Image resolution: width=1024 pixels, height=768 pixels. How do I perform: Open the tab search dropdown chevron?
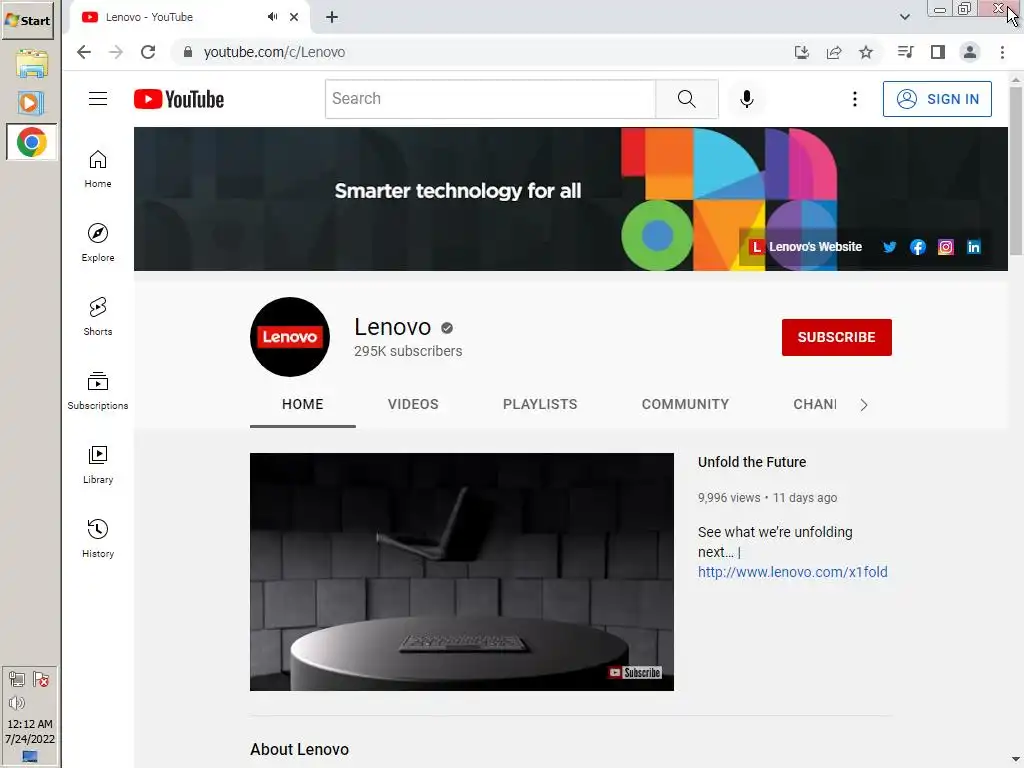(904, 17)
